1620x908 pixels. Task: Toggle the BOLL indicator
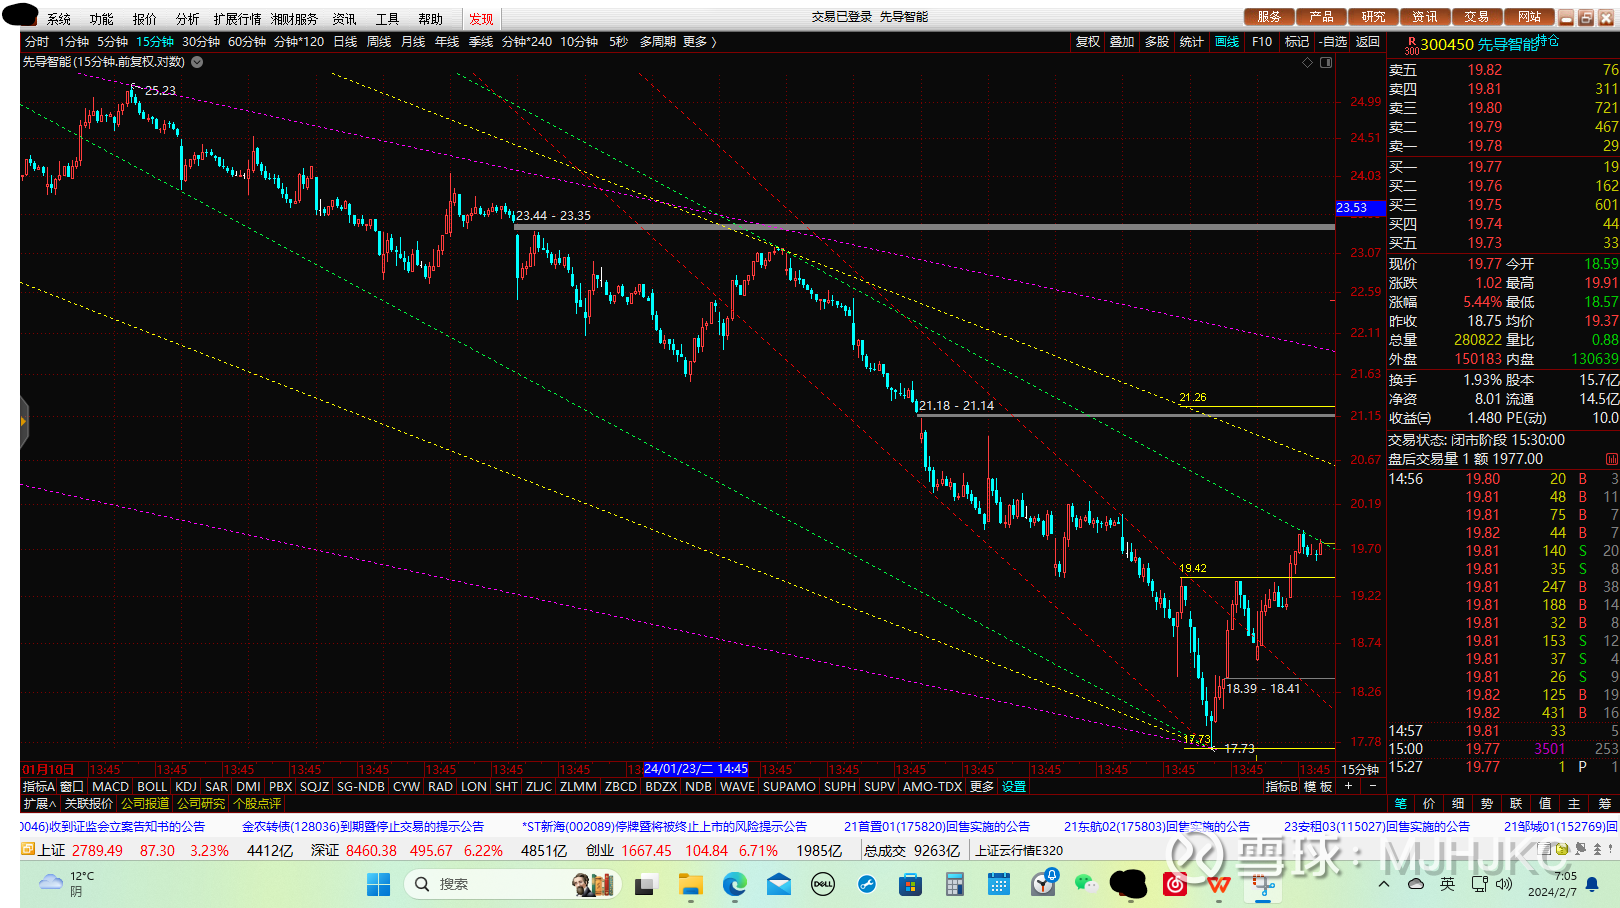click(152, 787)
